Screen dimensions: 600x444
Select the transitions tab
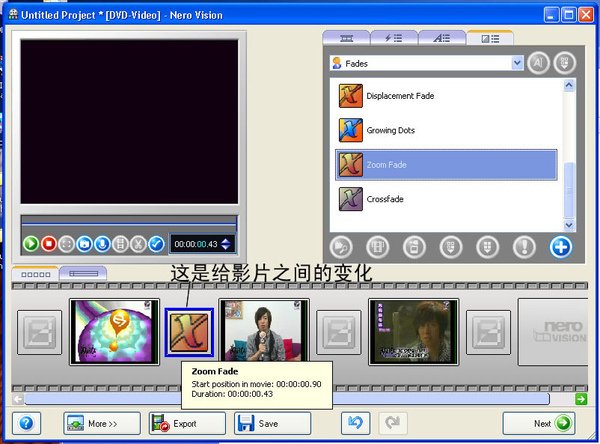click(x=490, y=38)
